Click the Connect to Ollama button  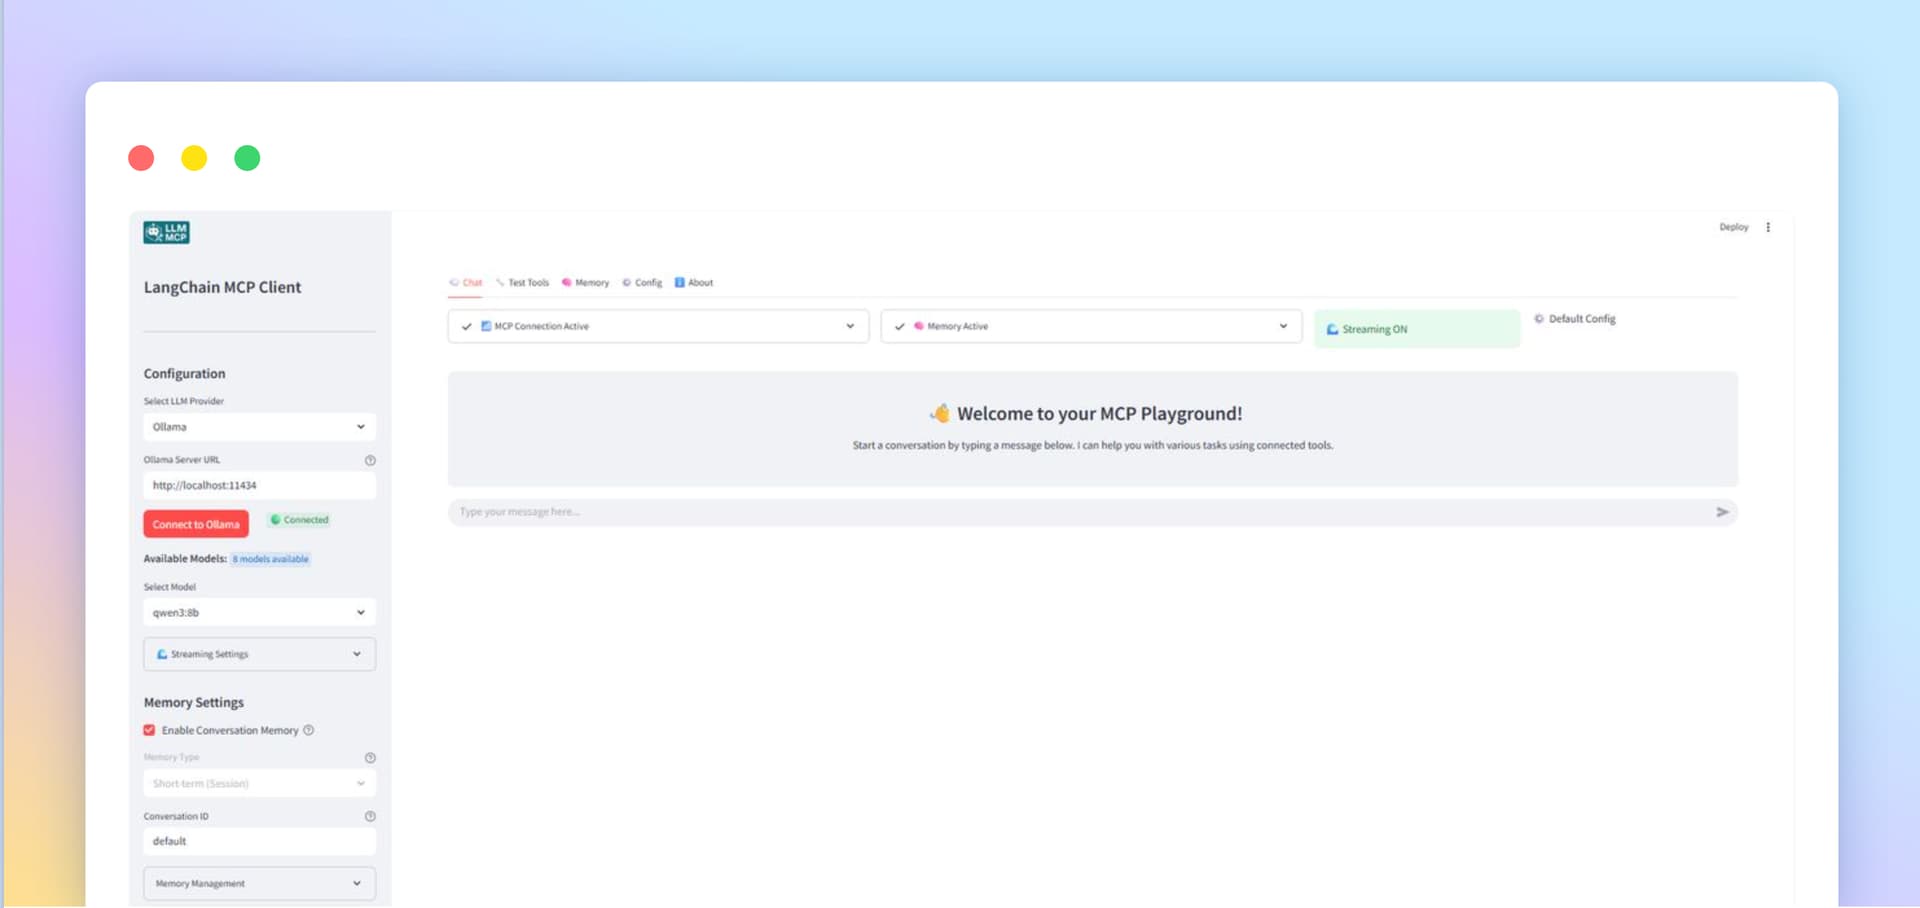coord(195,523)
